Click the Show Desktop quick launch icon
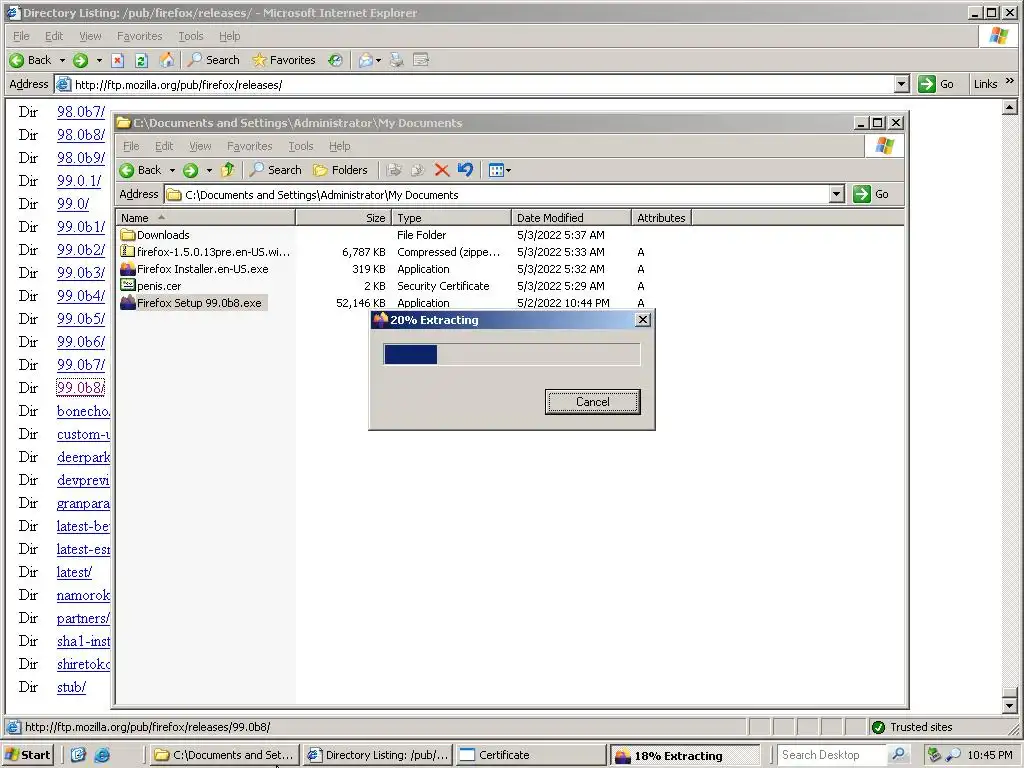 pyautogui.click(x=78, y=755)
